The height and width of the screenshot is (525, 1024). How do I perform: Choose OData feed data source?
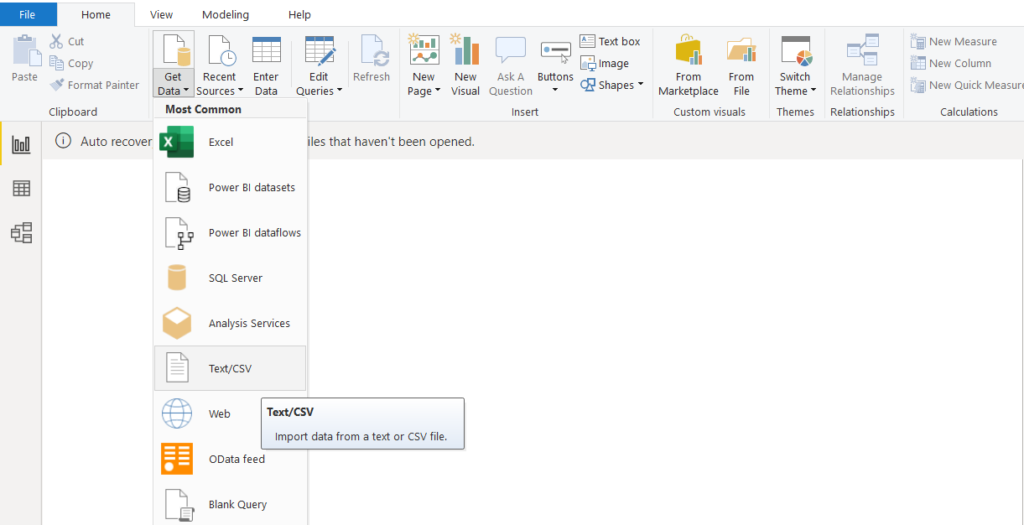[x=230, y=459]
